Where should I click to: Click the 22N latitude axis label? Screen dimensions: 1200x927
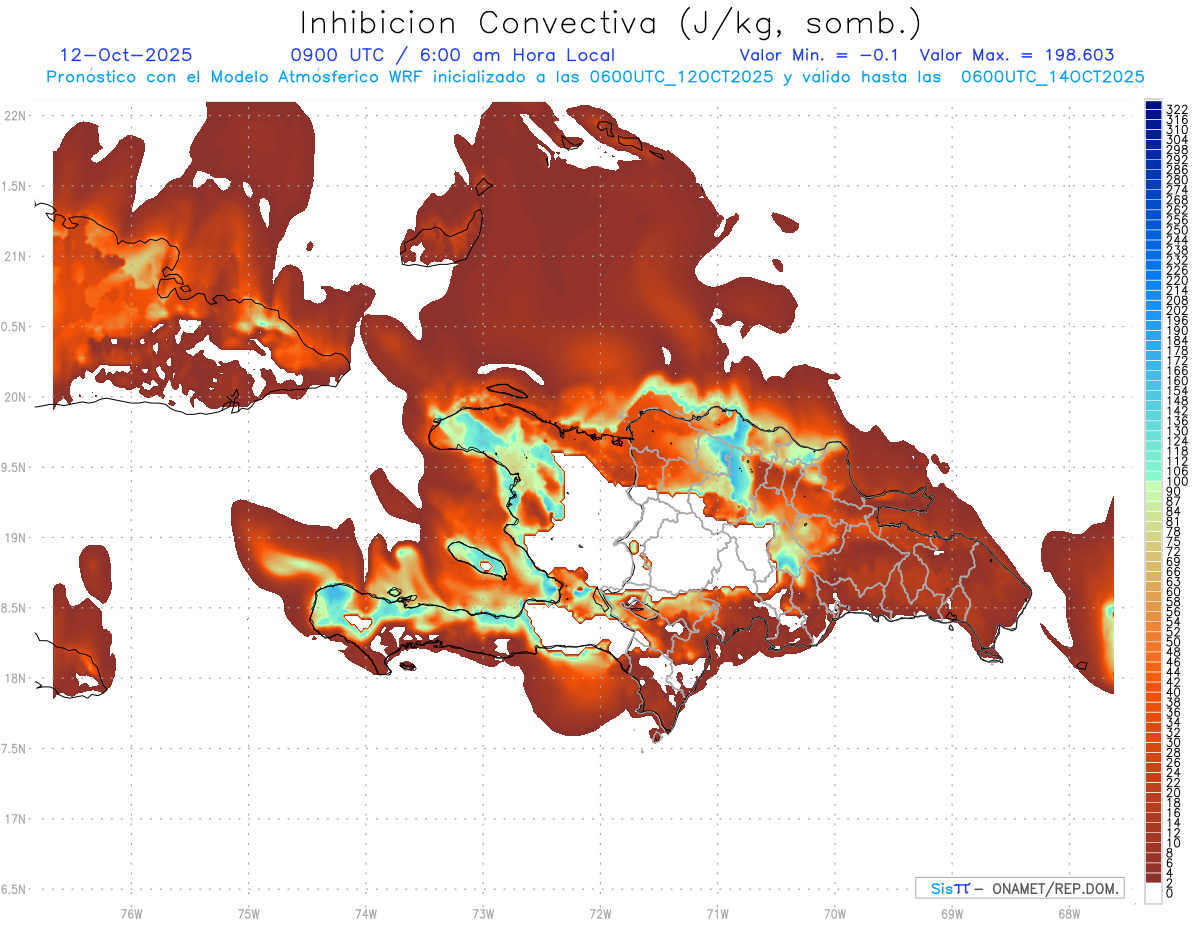point(14,115)
